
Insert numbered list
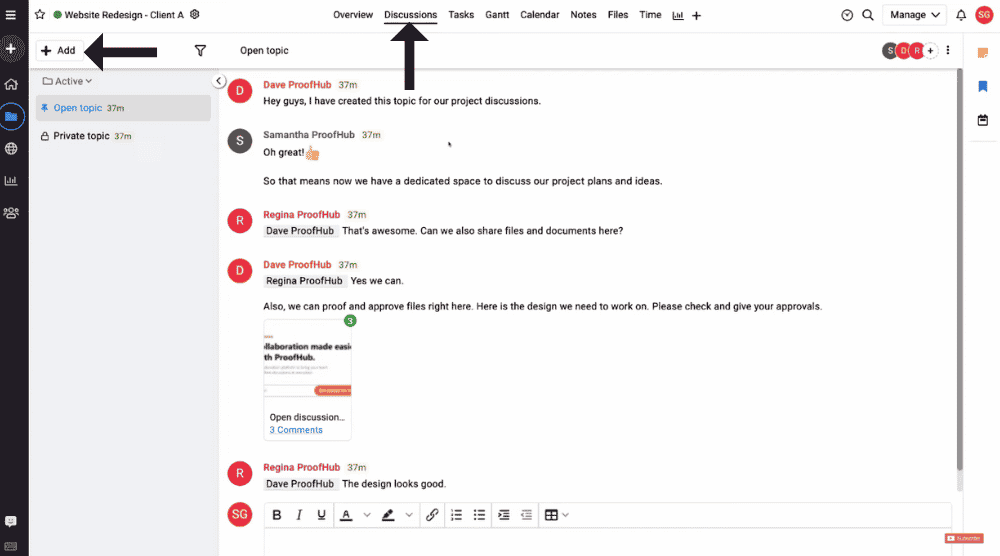[x=456, y=515]
